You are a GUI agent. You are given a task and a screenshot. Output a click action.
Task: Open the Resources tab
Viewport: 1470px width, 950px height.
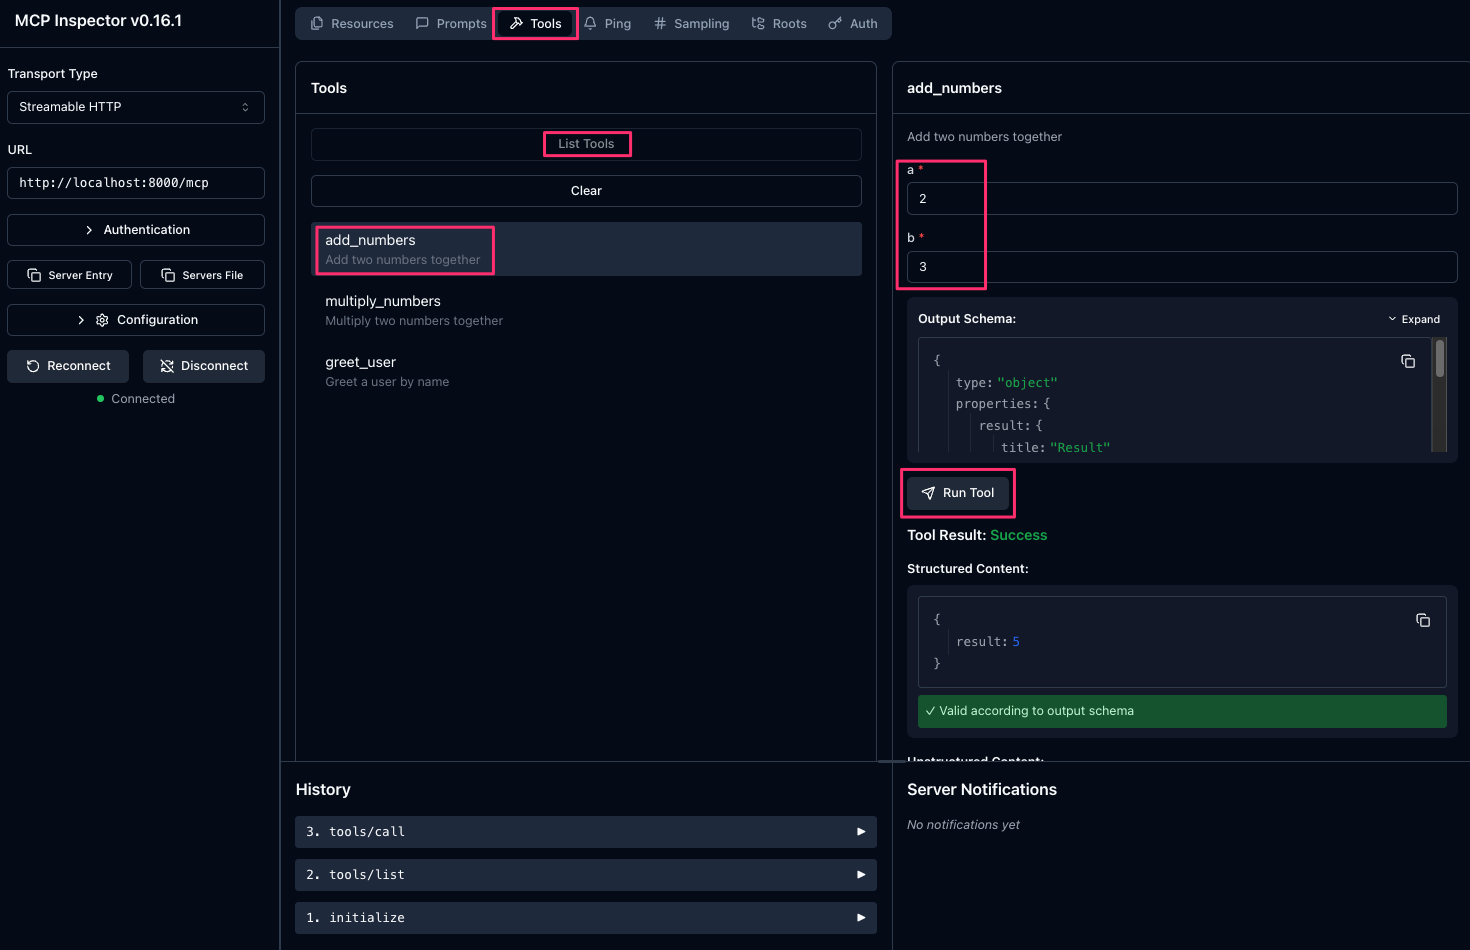352,23
